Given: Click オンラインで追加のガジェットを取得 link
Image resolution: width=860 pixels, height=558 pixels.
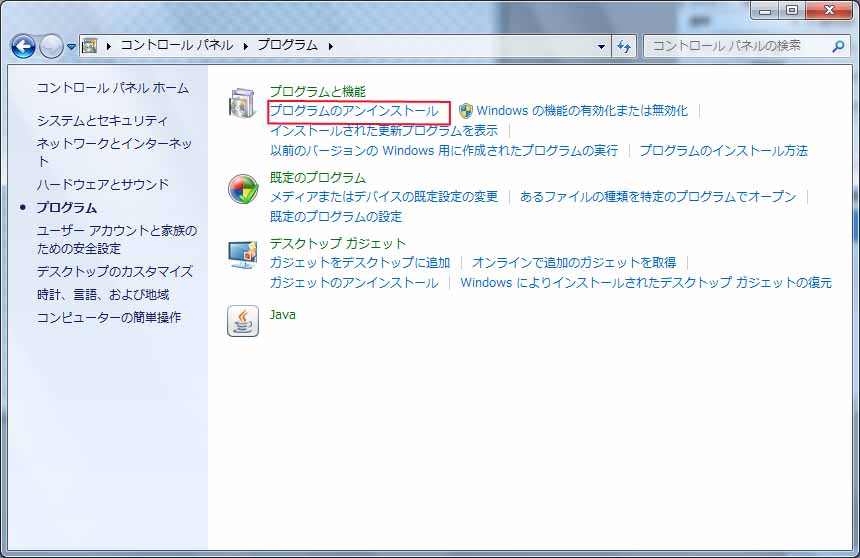Looking at the screenshot, I should pyautogui.click(x=574, y=263).
